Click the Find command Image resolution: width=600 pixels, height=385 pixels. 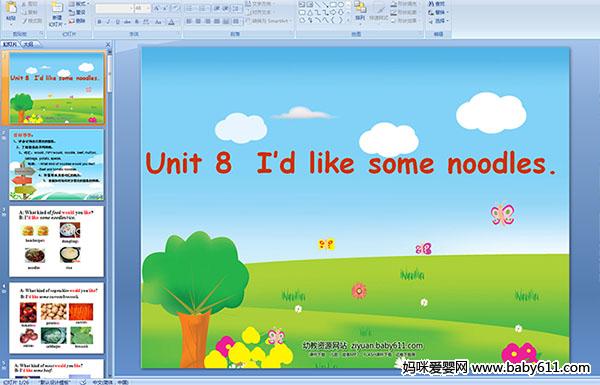pos(437,4)
